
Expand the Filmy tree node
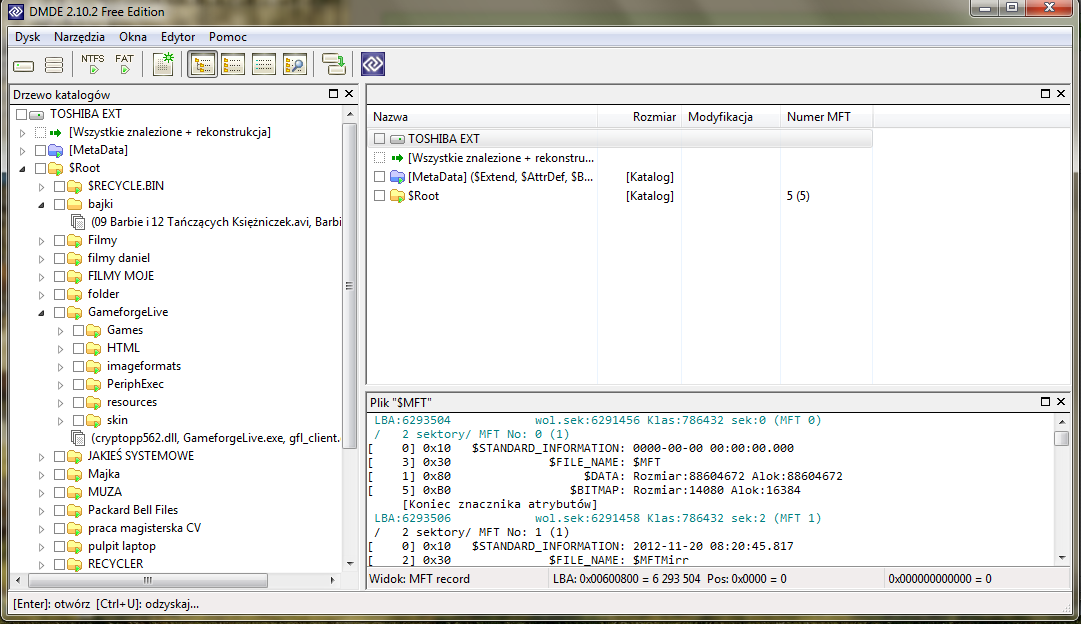[41, 241]
